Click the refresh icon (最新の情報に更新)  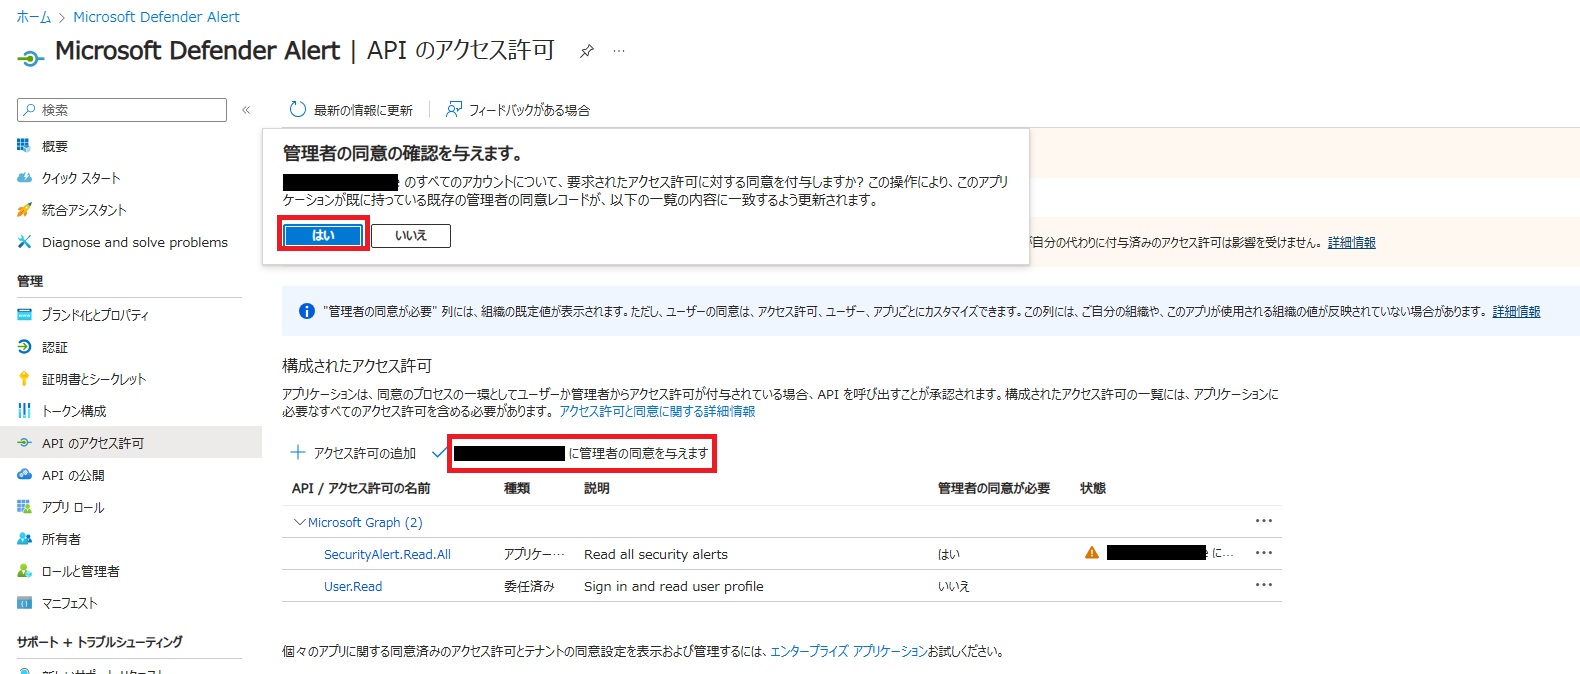click(x=297, y=109)
